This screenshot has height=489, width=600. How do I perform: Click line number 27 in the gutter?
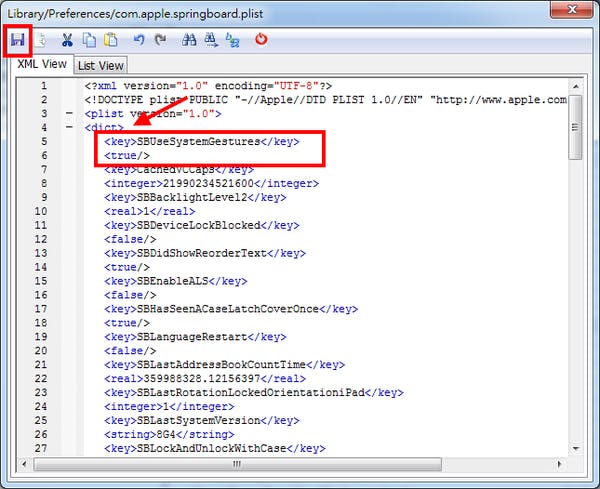41,448
